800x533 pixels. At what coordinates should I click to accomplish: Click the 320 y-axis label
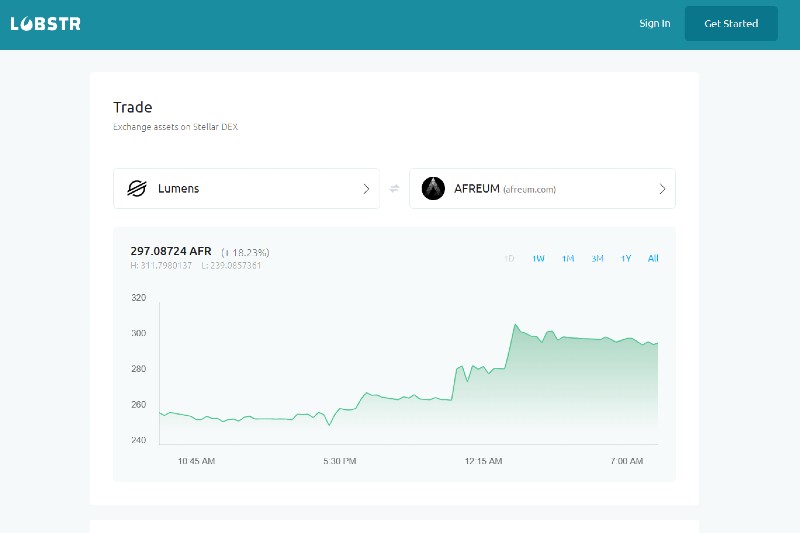point(139,297)
